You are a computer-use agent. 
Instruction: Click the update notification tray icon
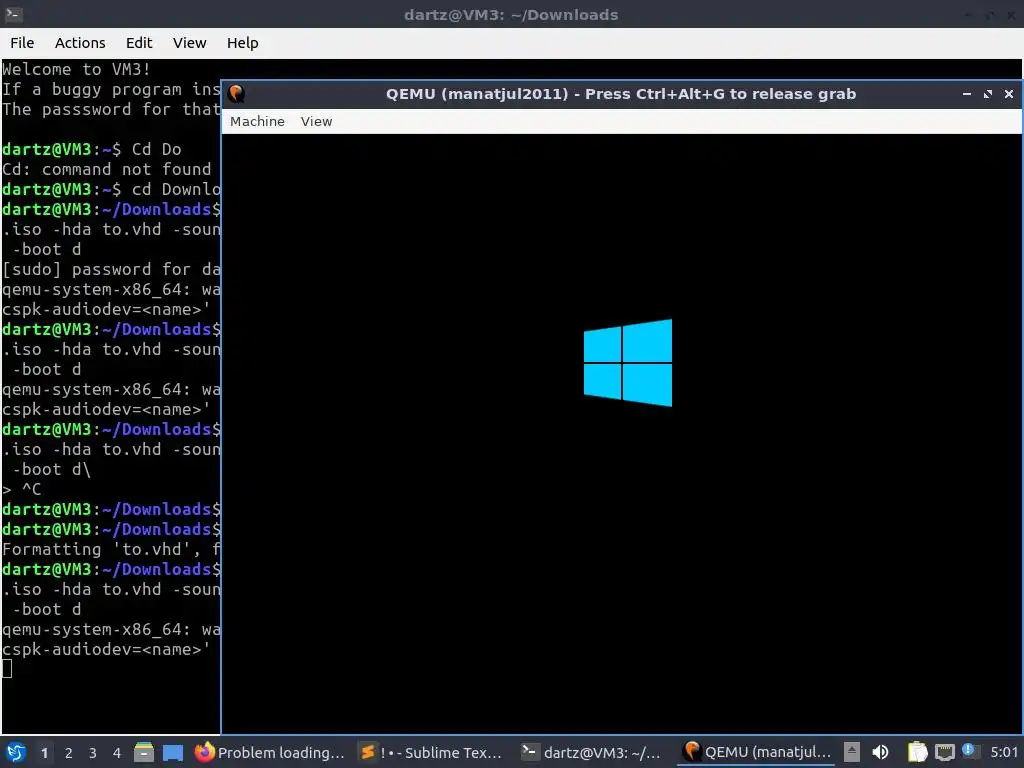pyautogui.click(x=970, y=751)
